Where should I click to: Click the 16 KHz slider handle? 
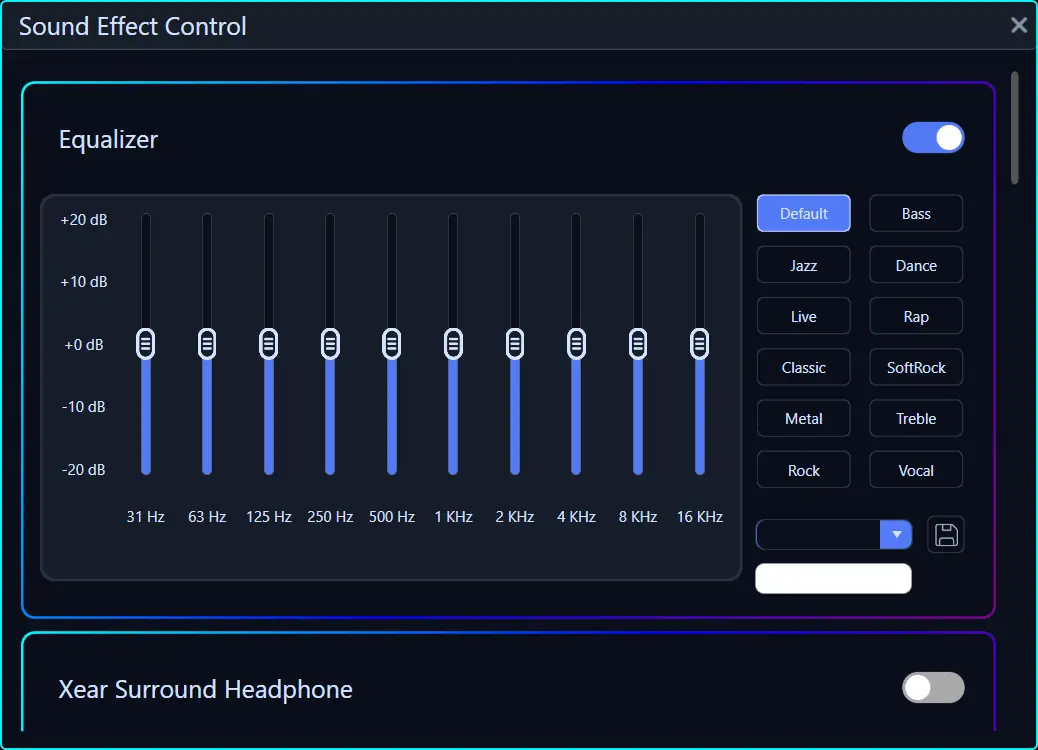tap(700, 344)
